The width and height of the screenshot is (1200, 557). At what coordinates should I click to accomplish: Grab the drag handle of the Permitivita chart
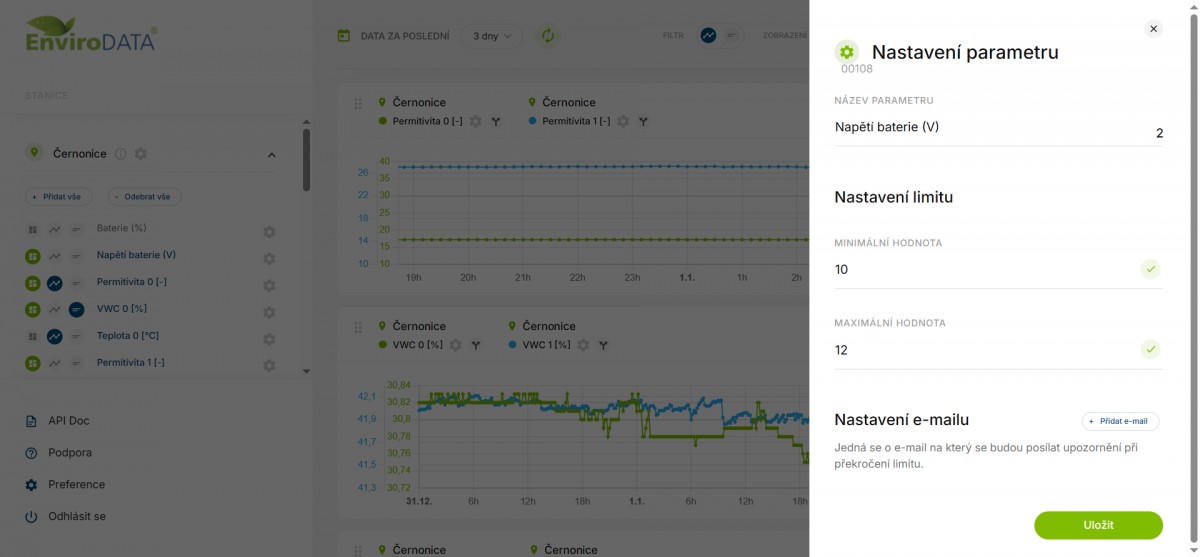pyautogui.click(x=357, y=103)
